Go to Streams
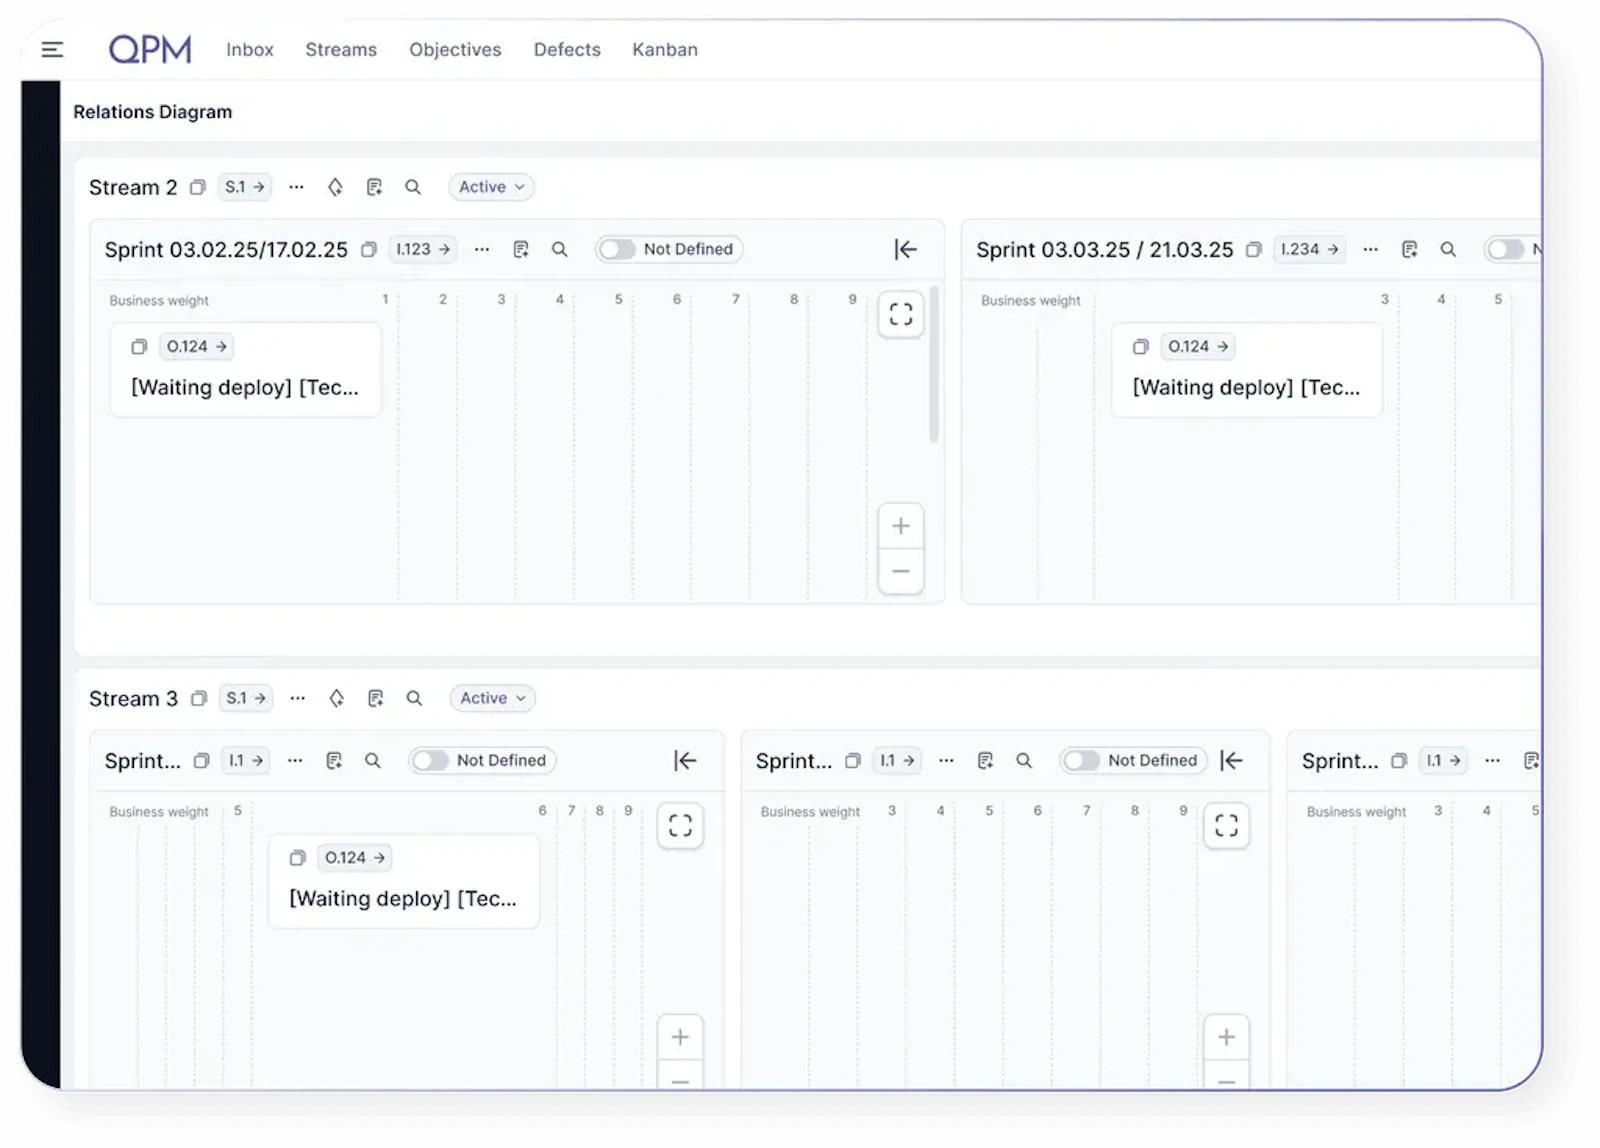Viewport: 1600px width, 1148px height. point(341,49)
